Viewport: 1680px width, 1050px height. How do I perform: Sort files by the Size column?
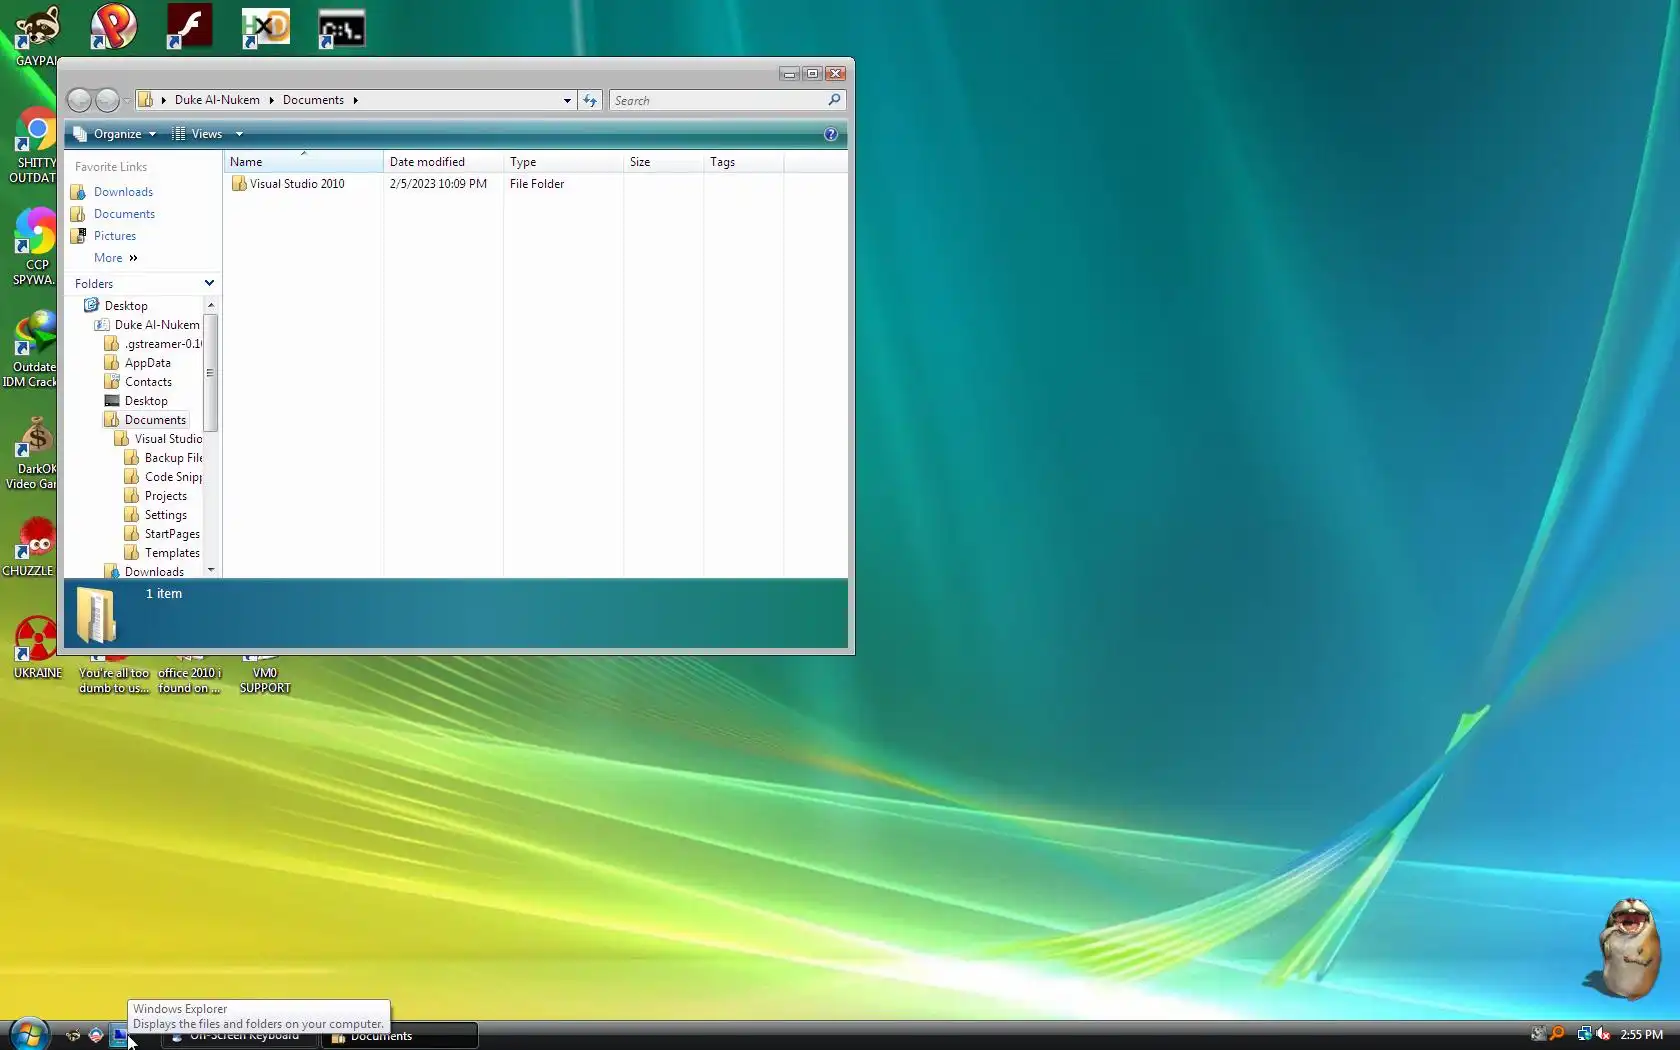pyautogui.click(x=663, y=162)
